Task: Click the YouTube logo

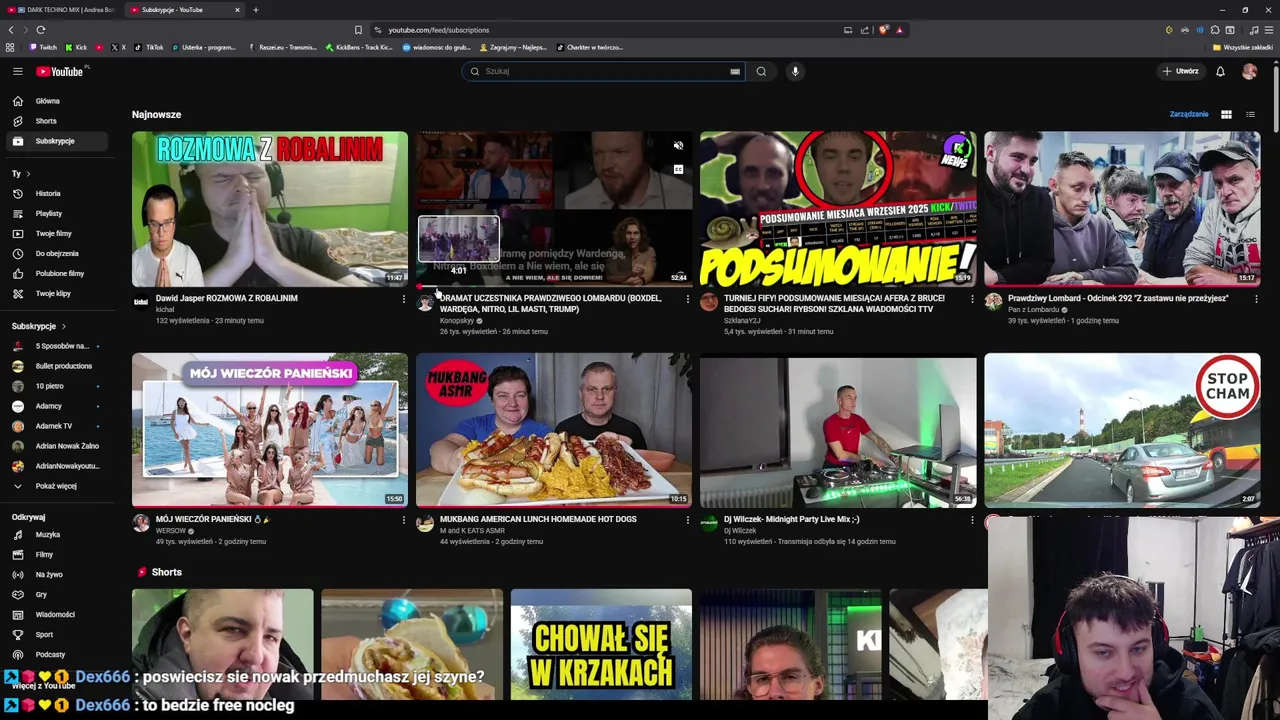Action: click(x=61, y=71)
